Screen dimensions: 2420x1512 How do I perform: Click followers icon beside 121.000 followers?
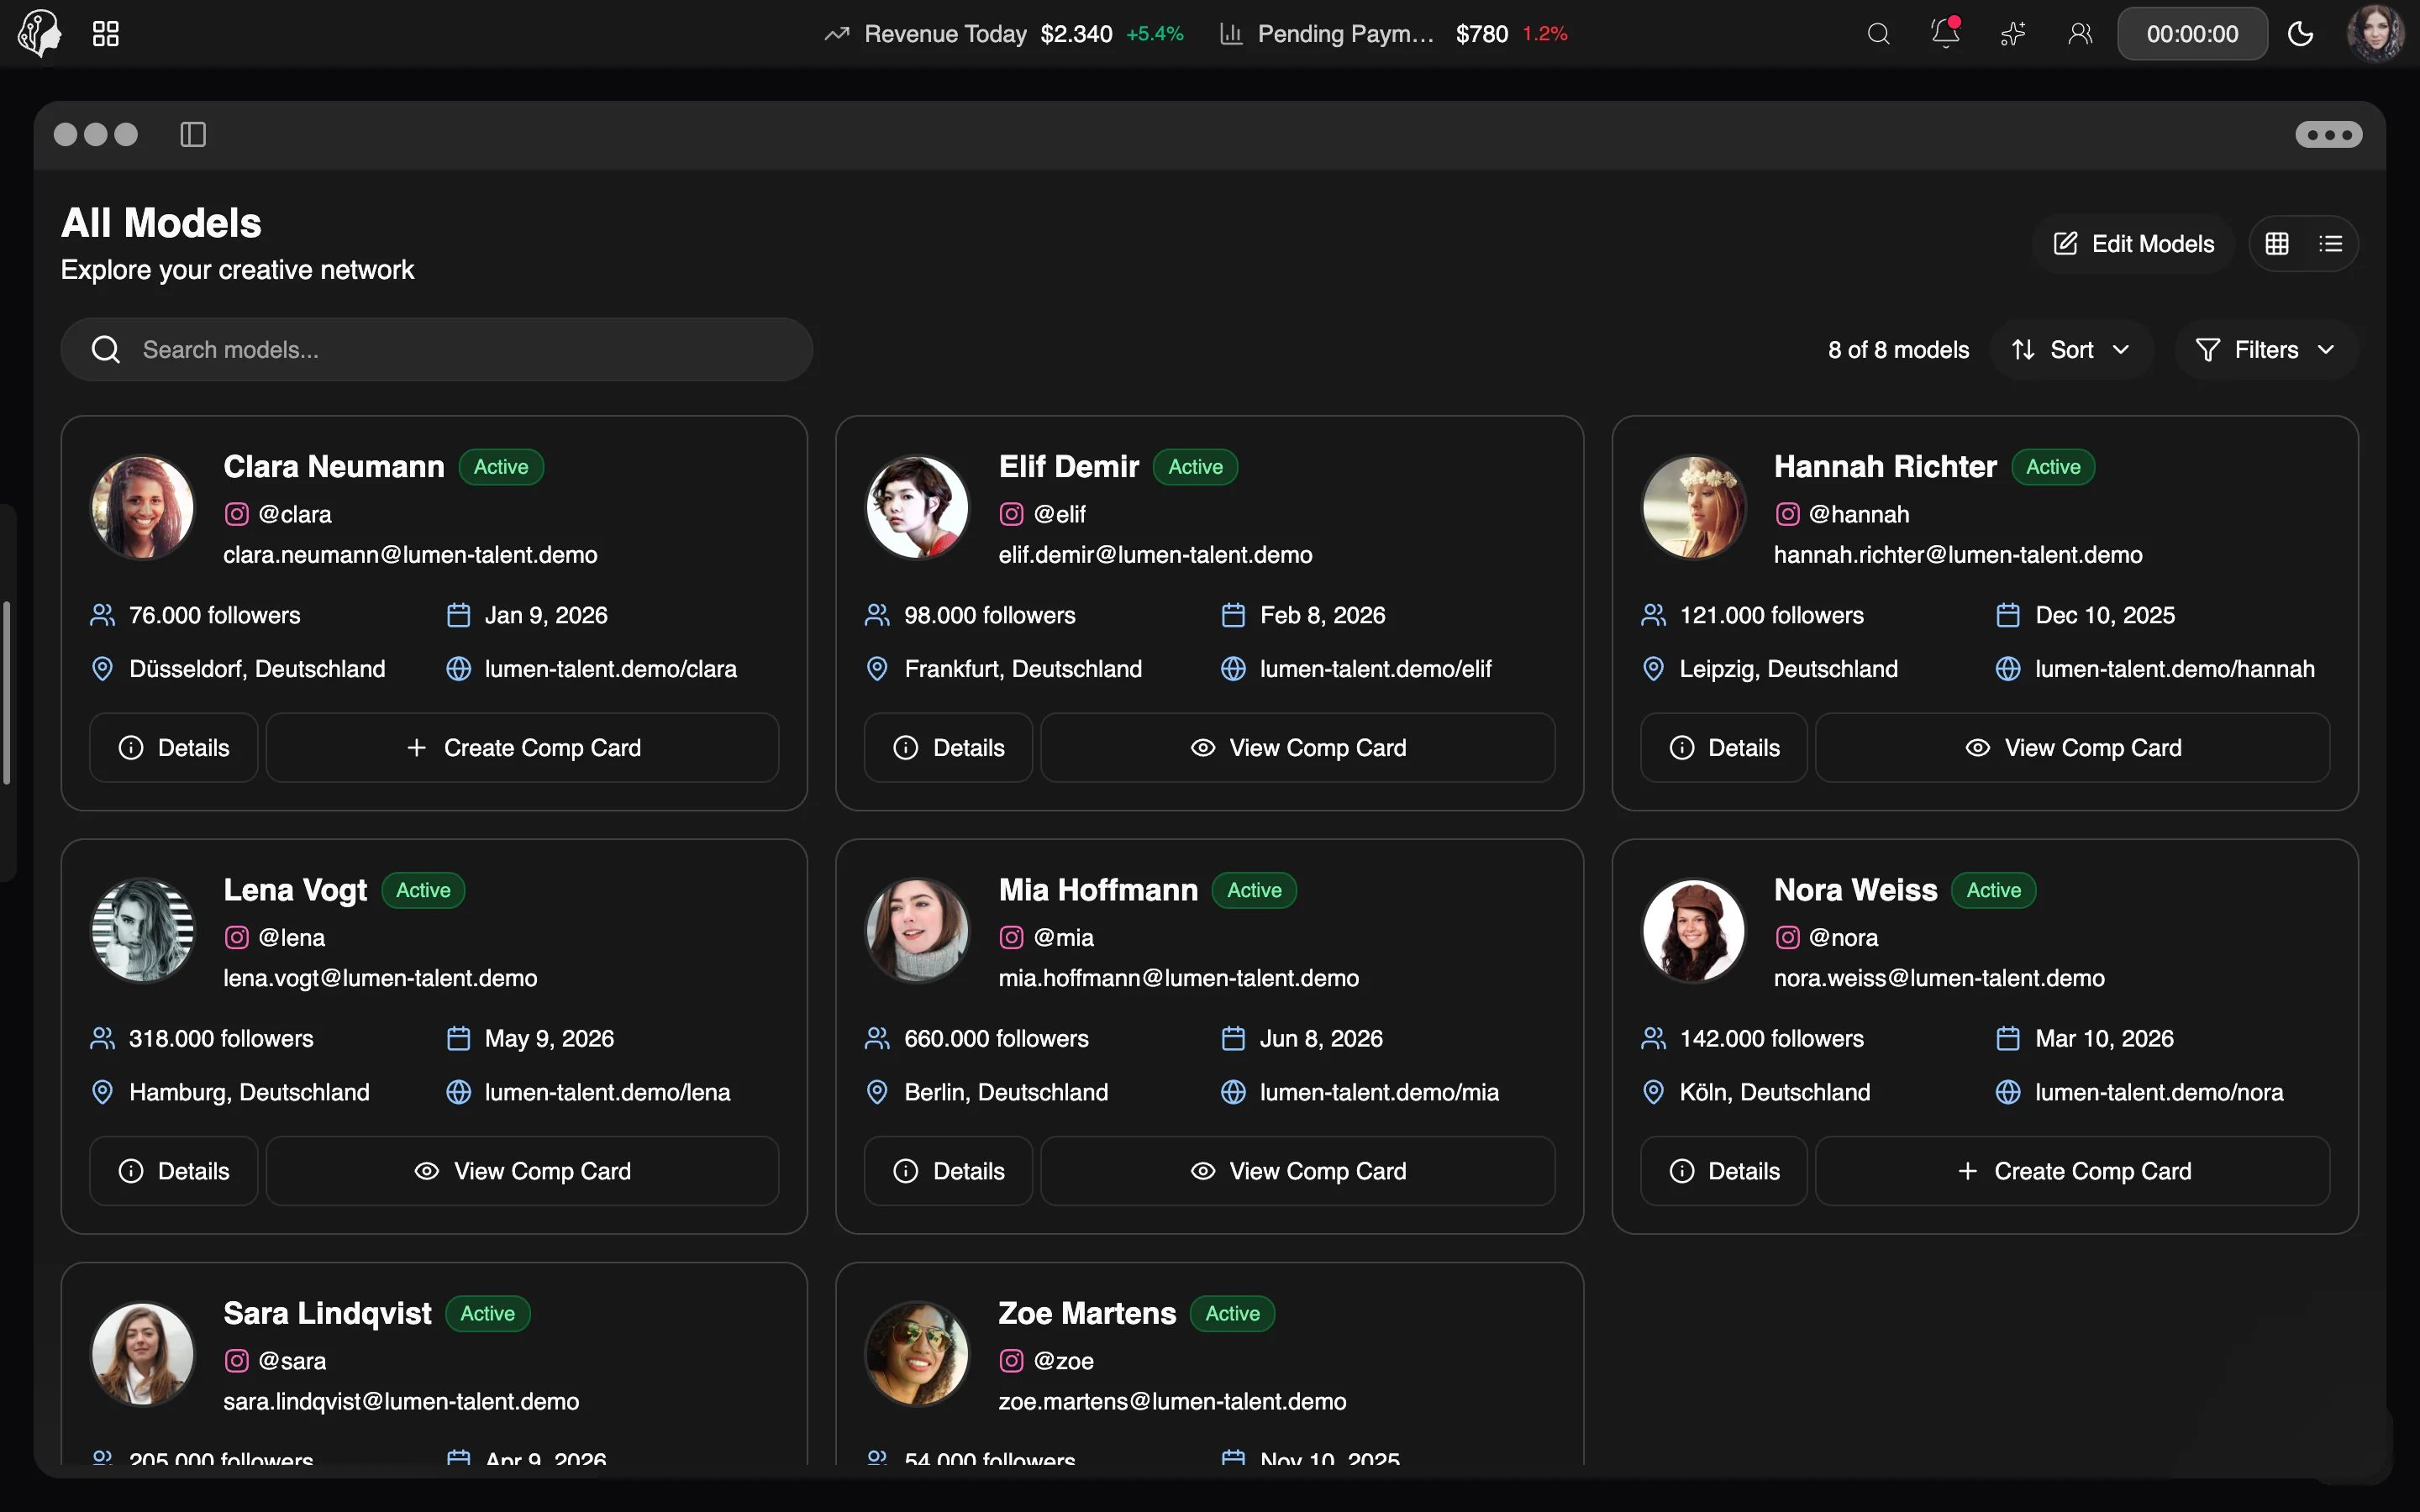[x=1653, y=615]
